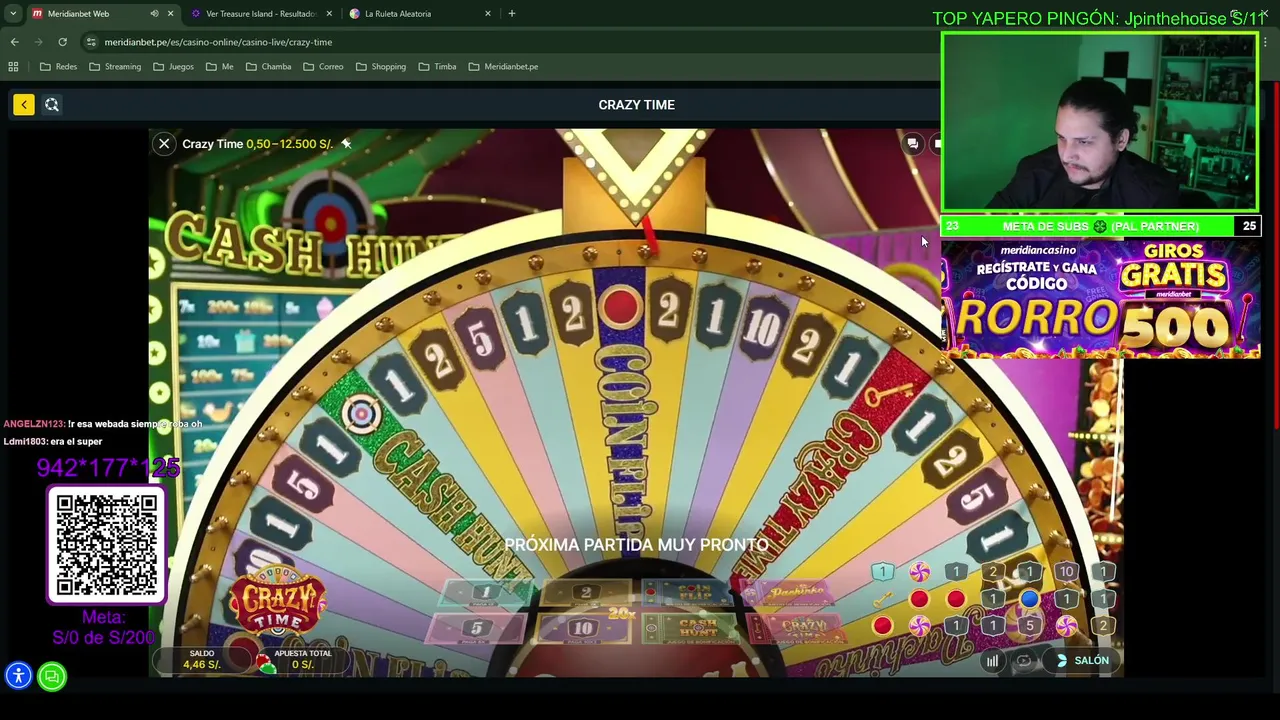The width and height of the screenshot is (1280, 720).
Task: Open the accessibility icon bottom left
Action: [18, 676]
